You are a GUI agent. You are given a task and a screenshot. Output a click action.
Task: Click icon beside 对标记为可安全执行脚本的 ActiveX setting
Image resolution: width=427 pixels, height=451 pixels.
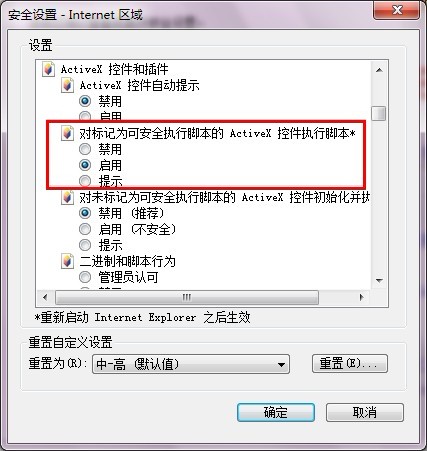67,133
